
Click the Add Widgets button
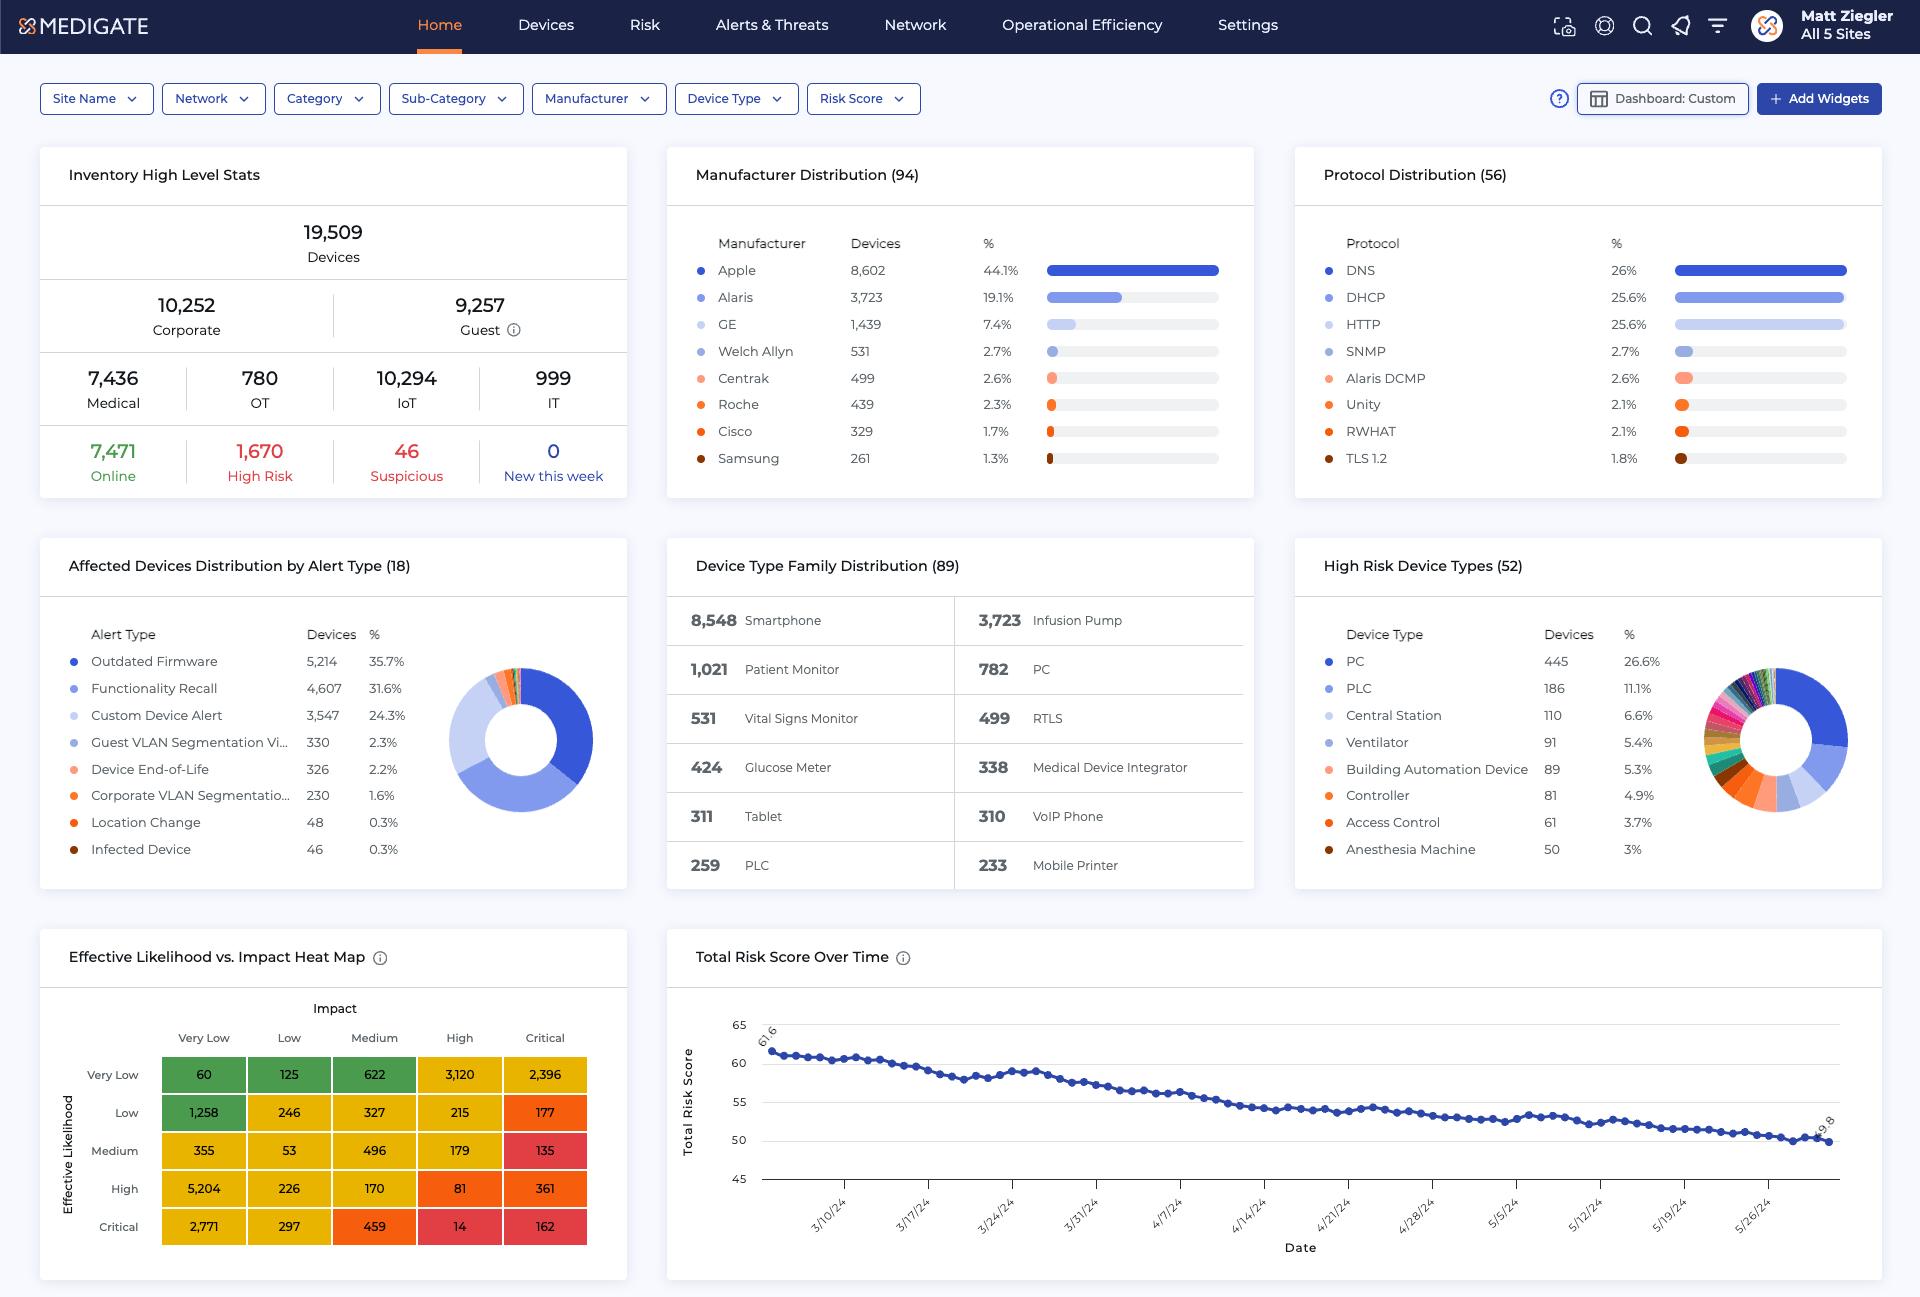(x=1818, y=99)
